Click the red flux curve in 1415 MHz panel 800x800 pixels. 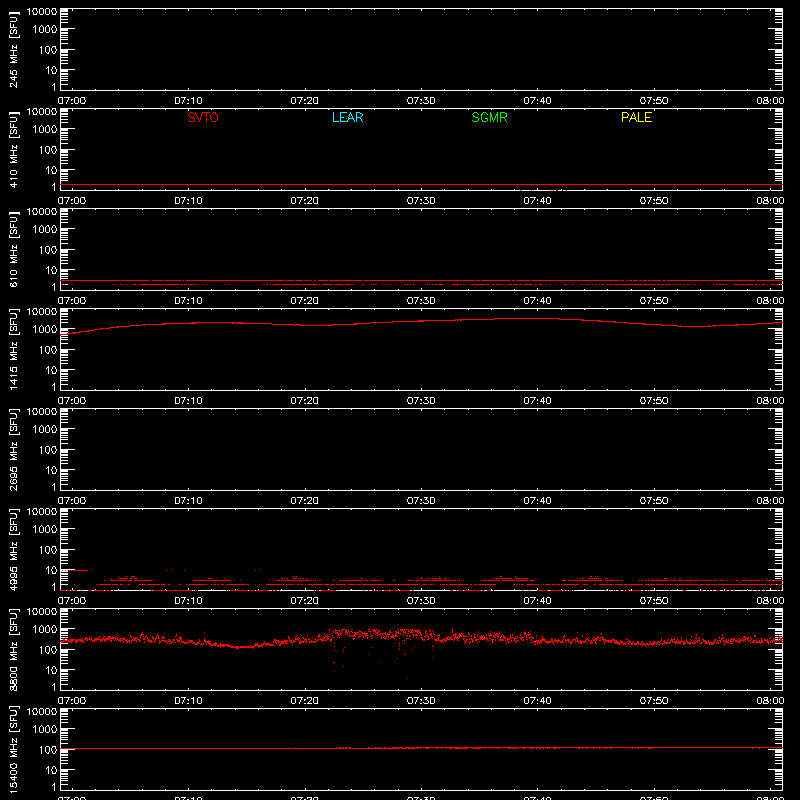[421, 321]
